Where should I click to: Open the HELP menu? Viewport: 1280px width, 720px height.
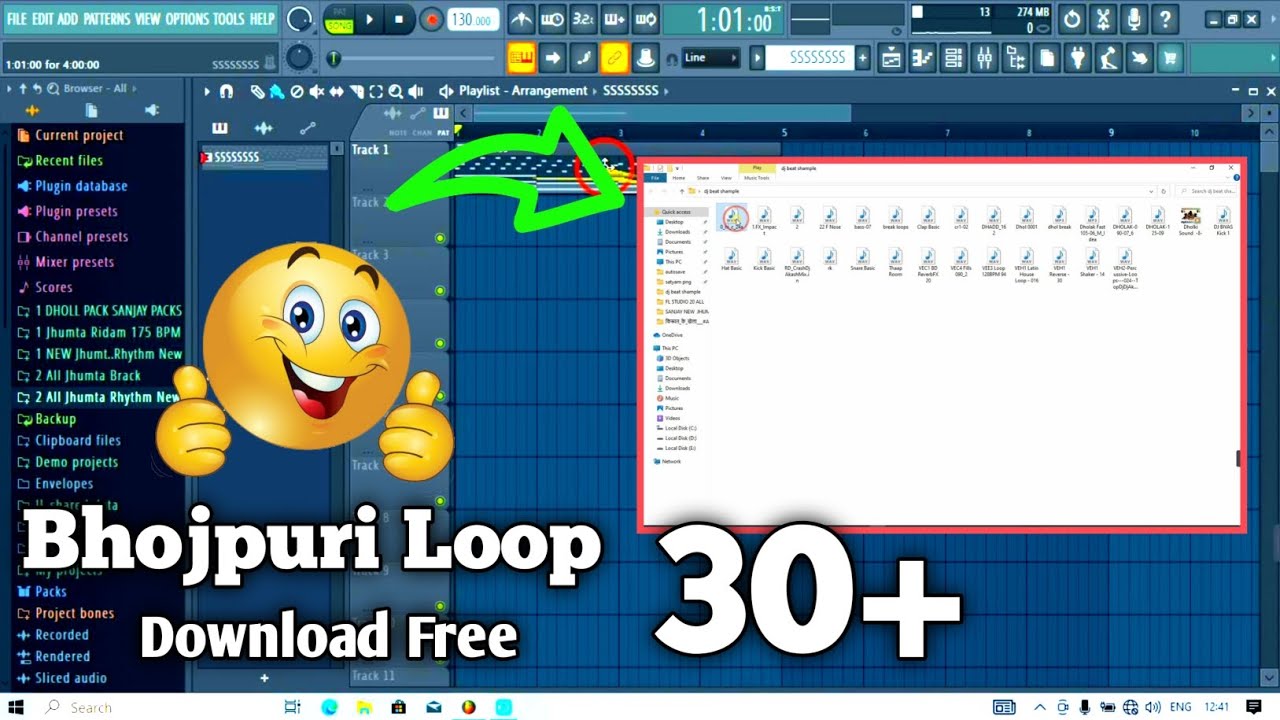262,19
